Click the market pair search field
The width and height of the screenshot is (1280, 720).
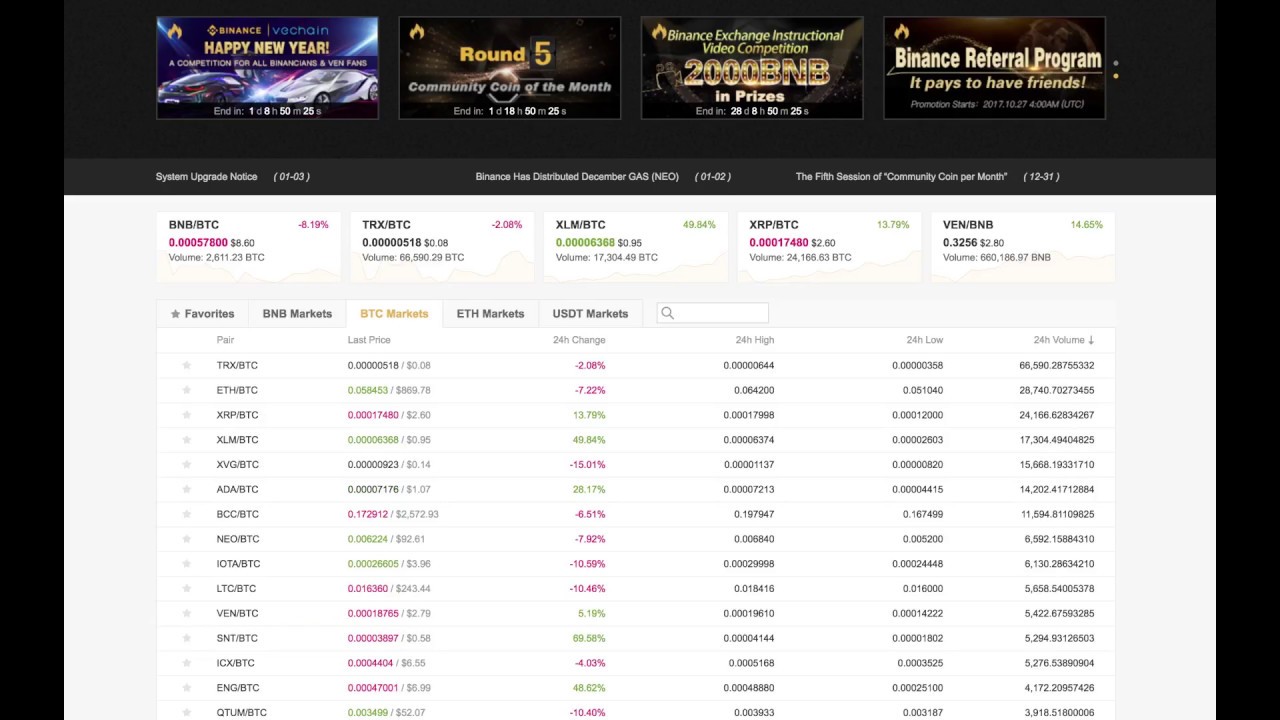point(712,313)
